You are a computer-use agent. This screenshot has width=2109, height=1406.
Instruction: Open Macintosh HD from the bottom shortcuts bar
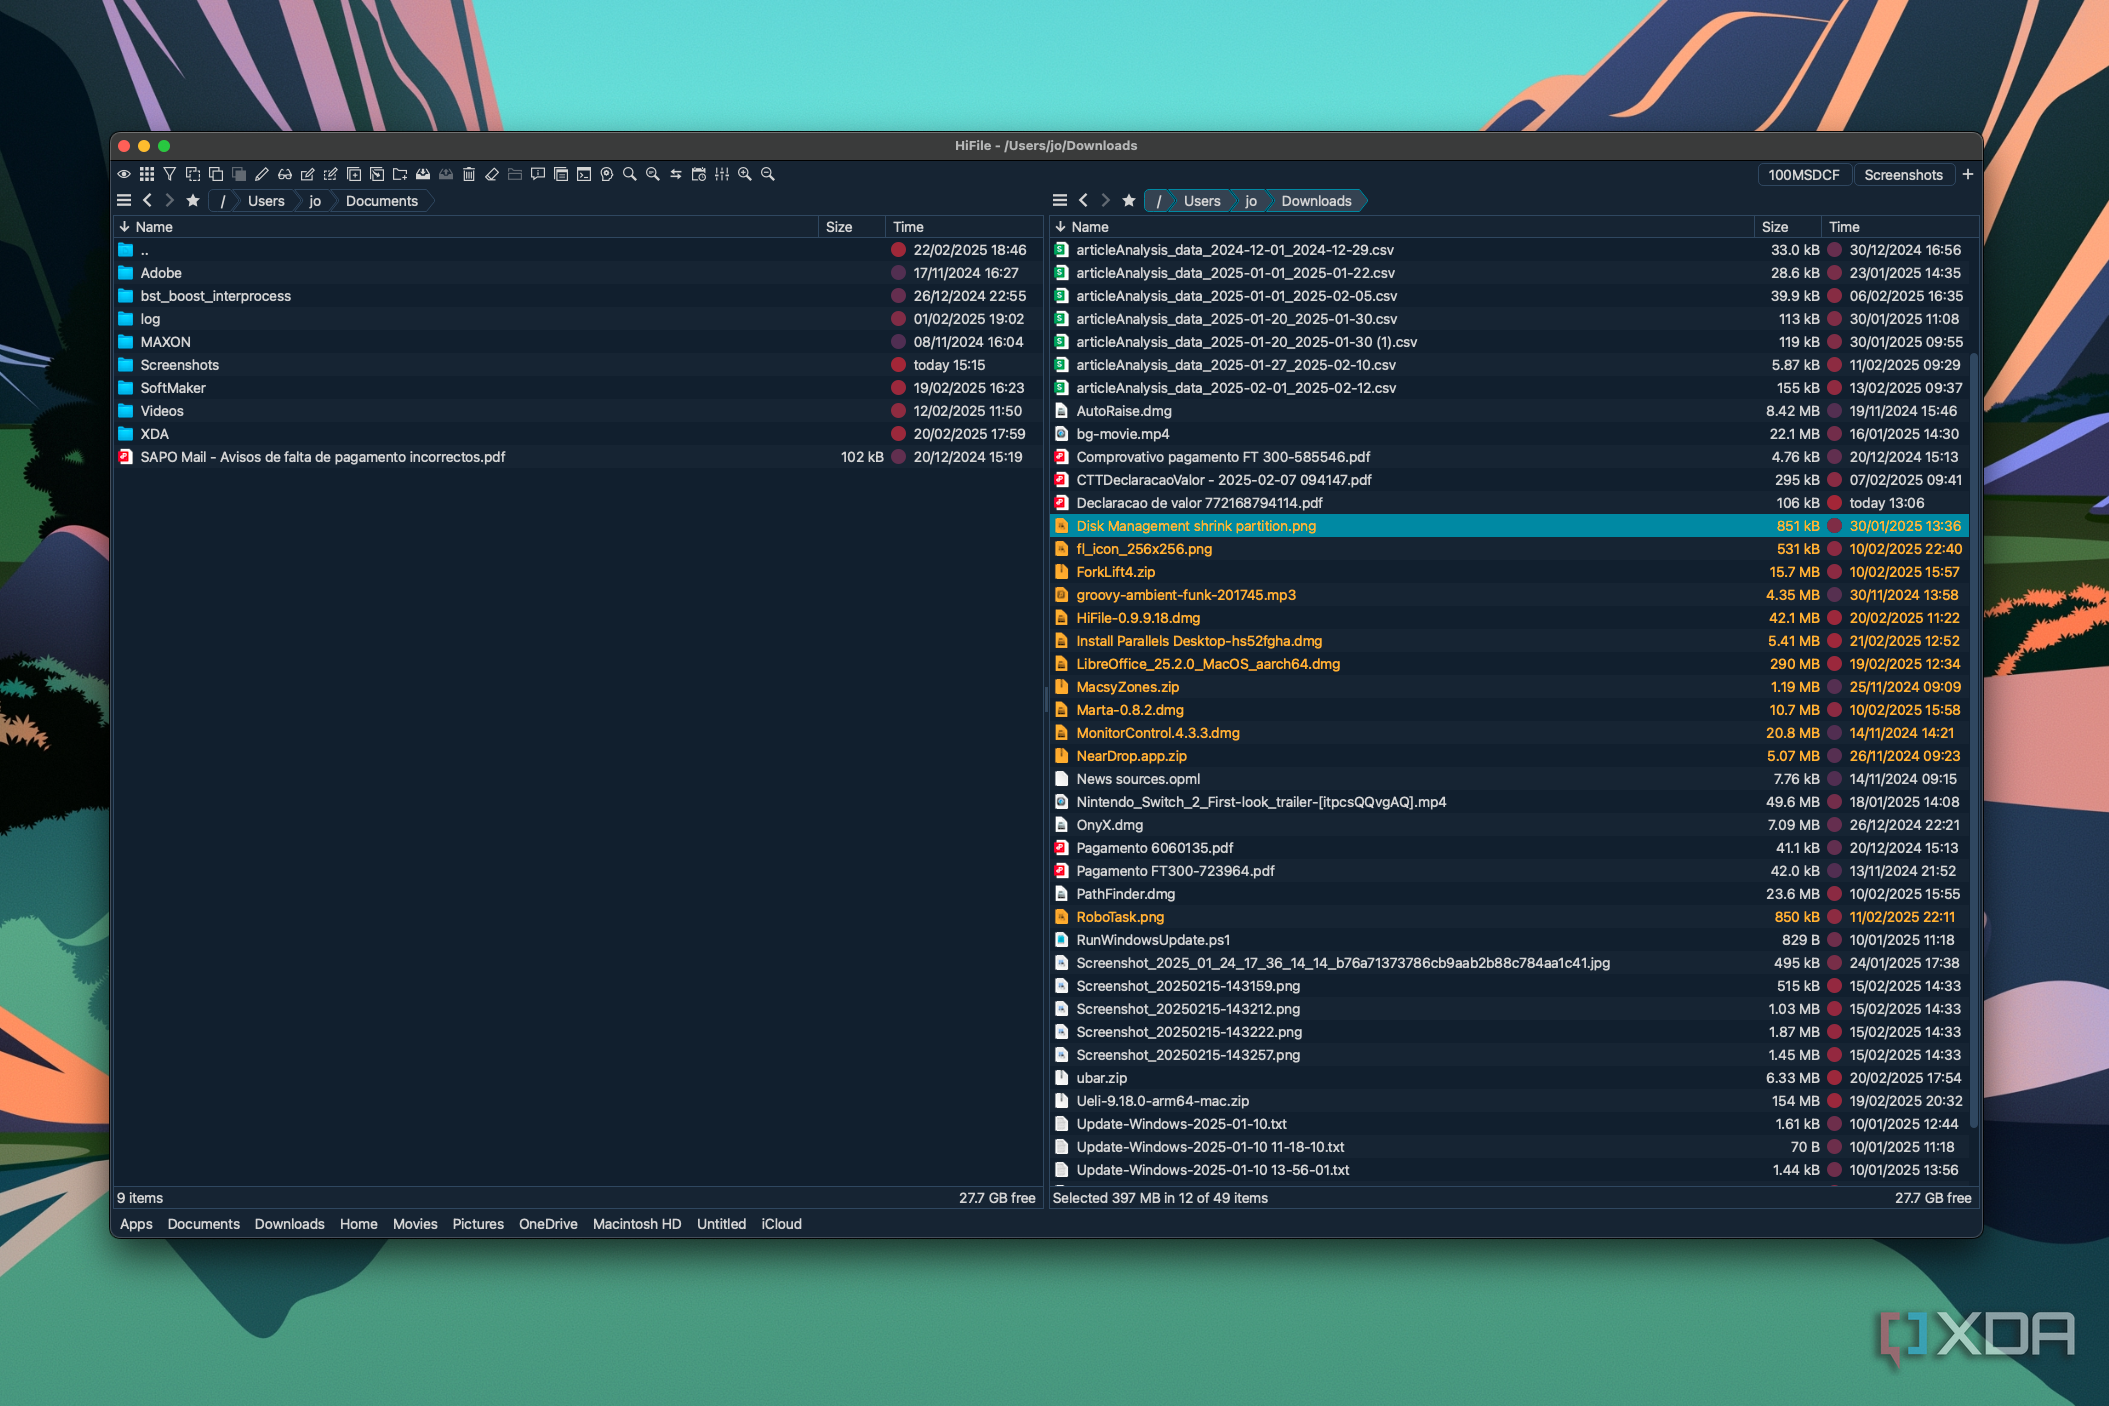pyautogui.click(x=636, y=1224)
